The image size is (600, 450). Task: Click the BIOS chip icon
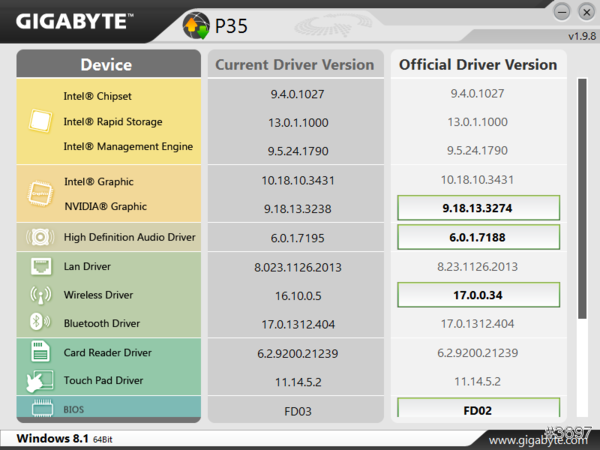40,409
